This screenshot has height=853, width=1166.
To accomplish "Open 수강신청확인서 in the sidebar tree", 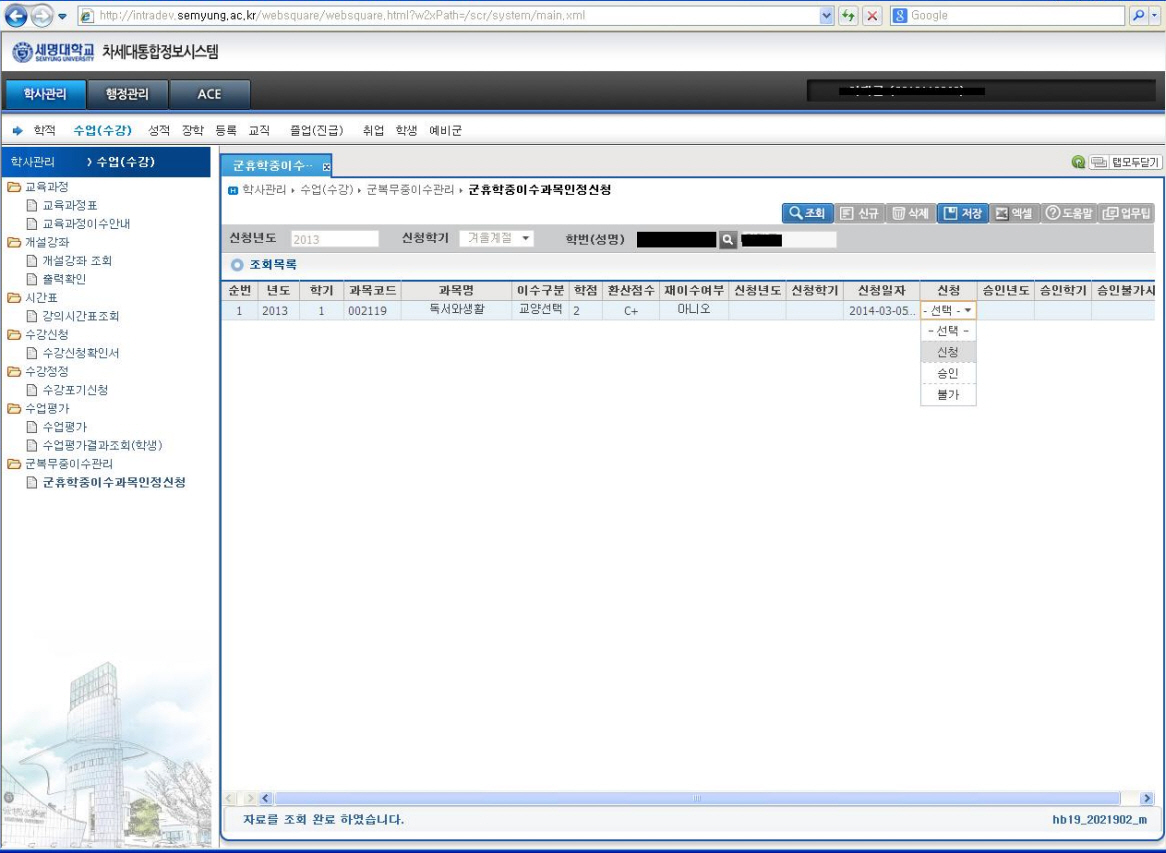I will pos(81,353).
